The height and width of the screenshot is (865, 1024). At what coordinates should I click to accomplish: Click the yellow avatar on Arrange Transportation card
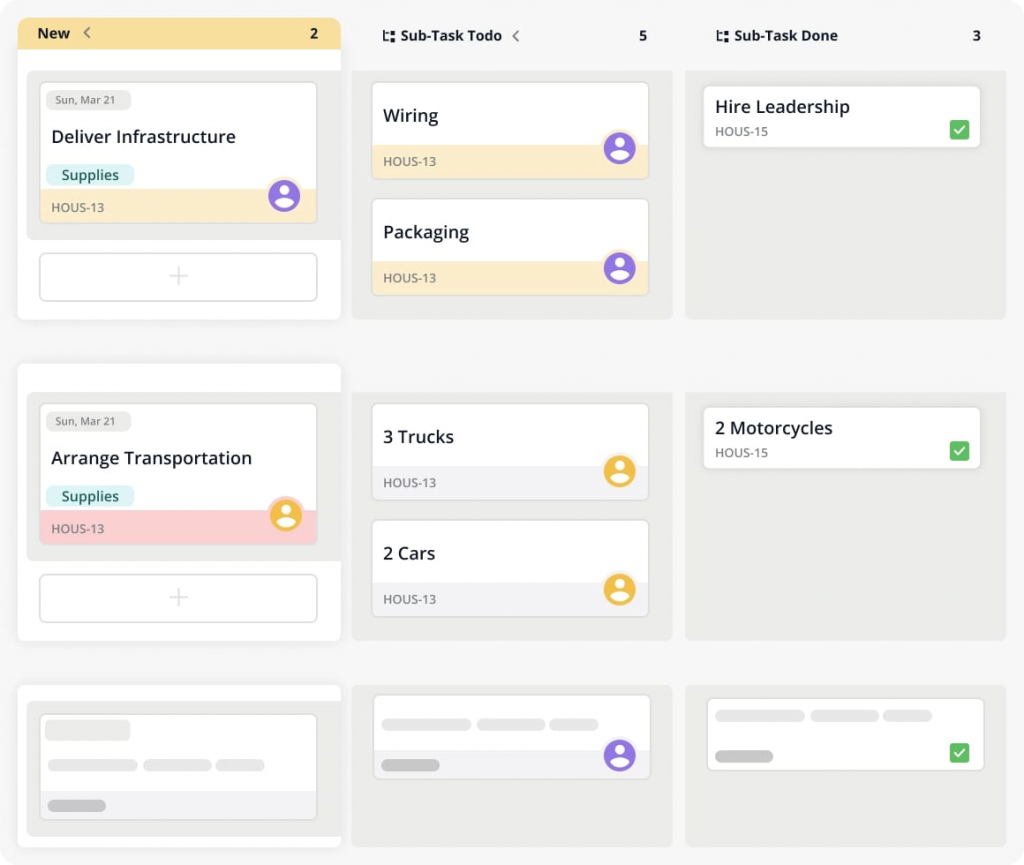(285, 514)
